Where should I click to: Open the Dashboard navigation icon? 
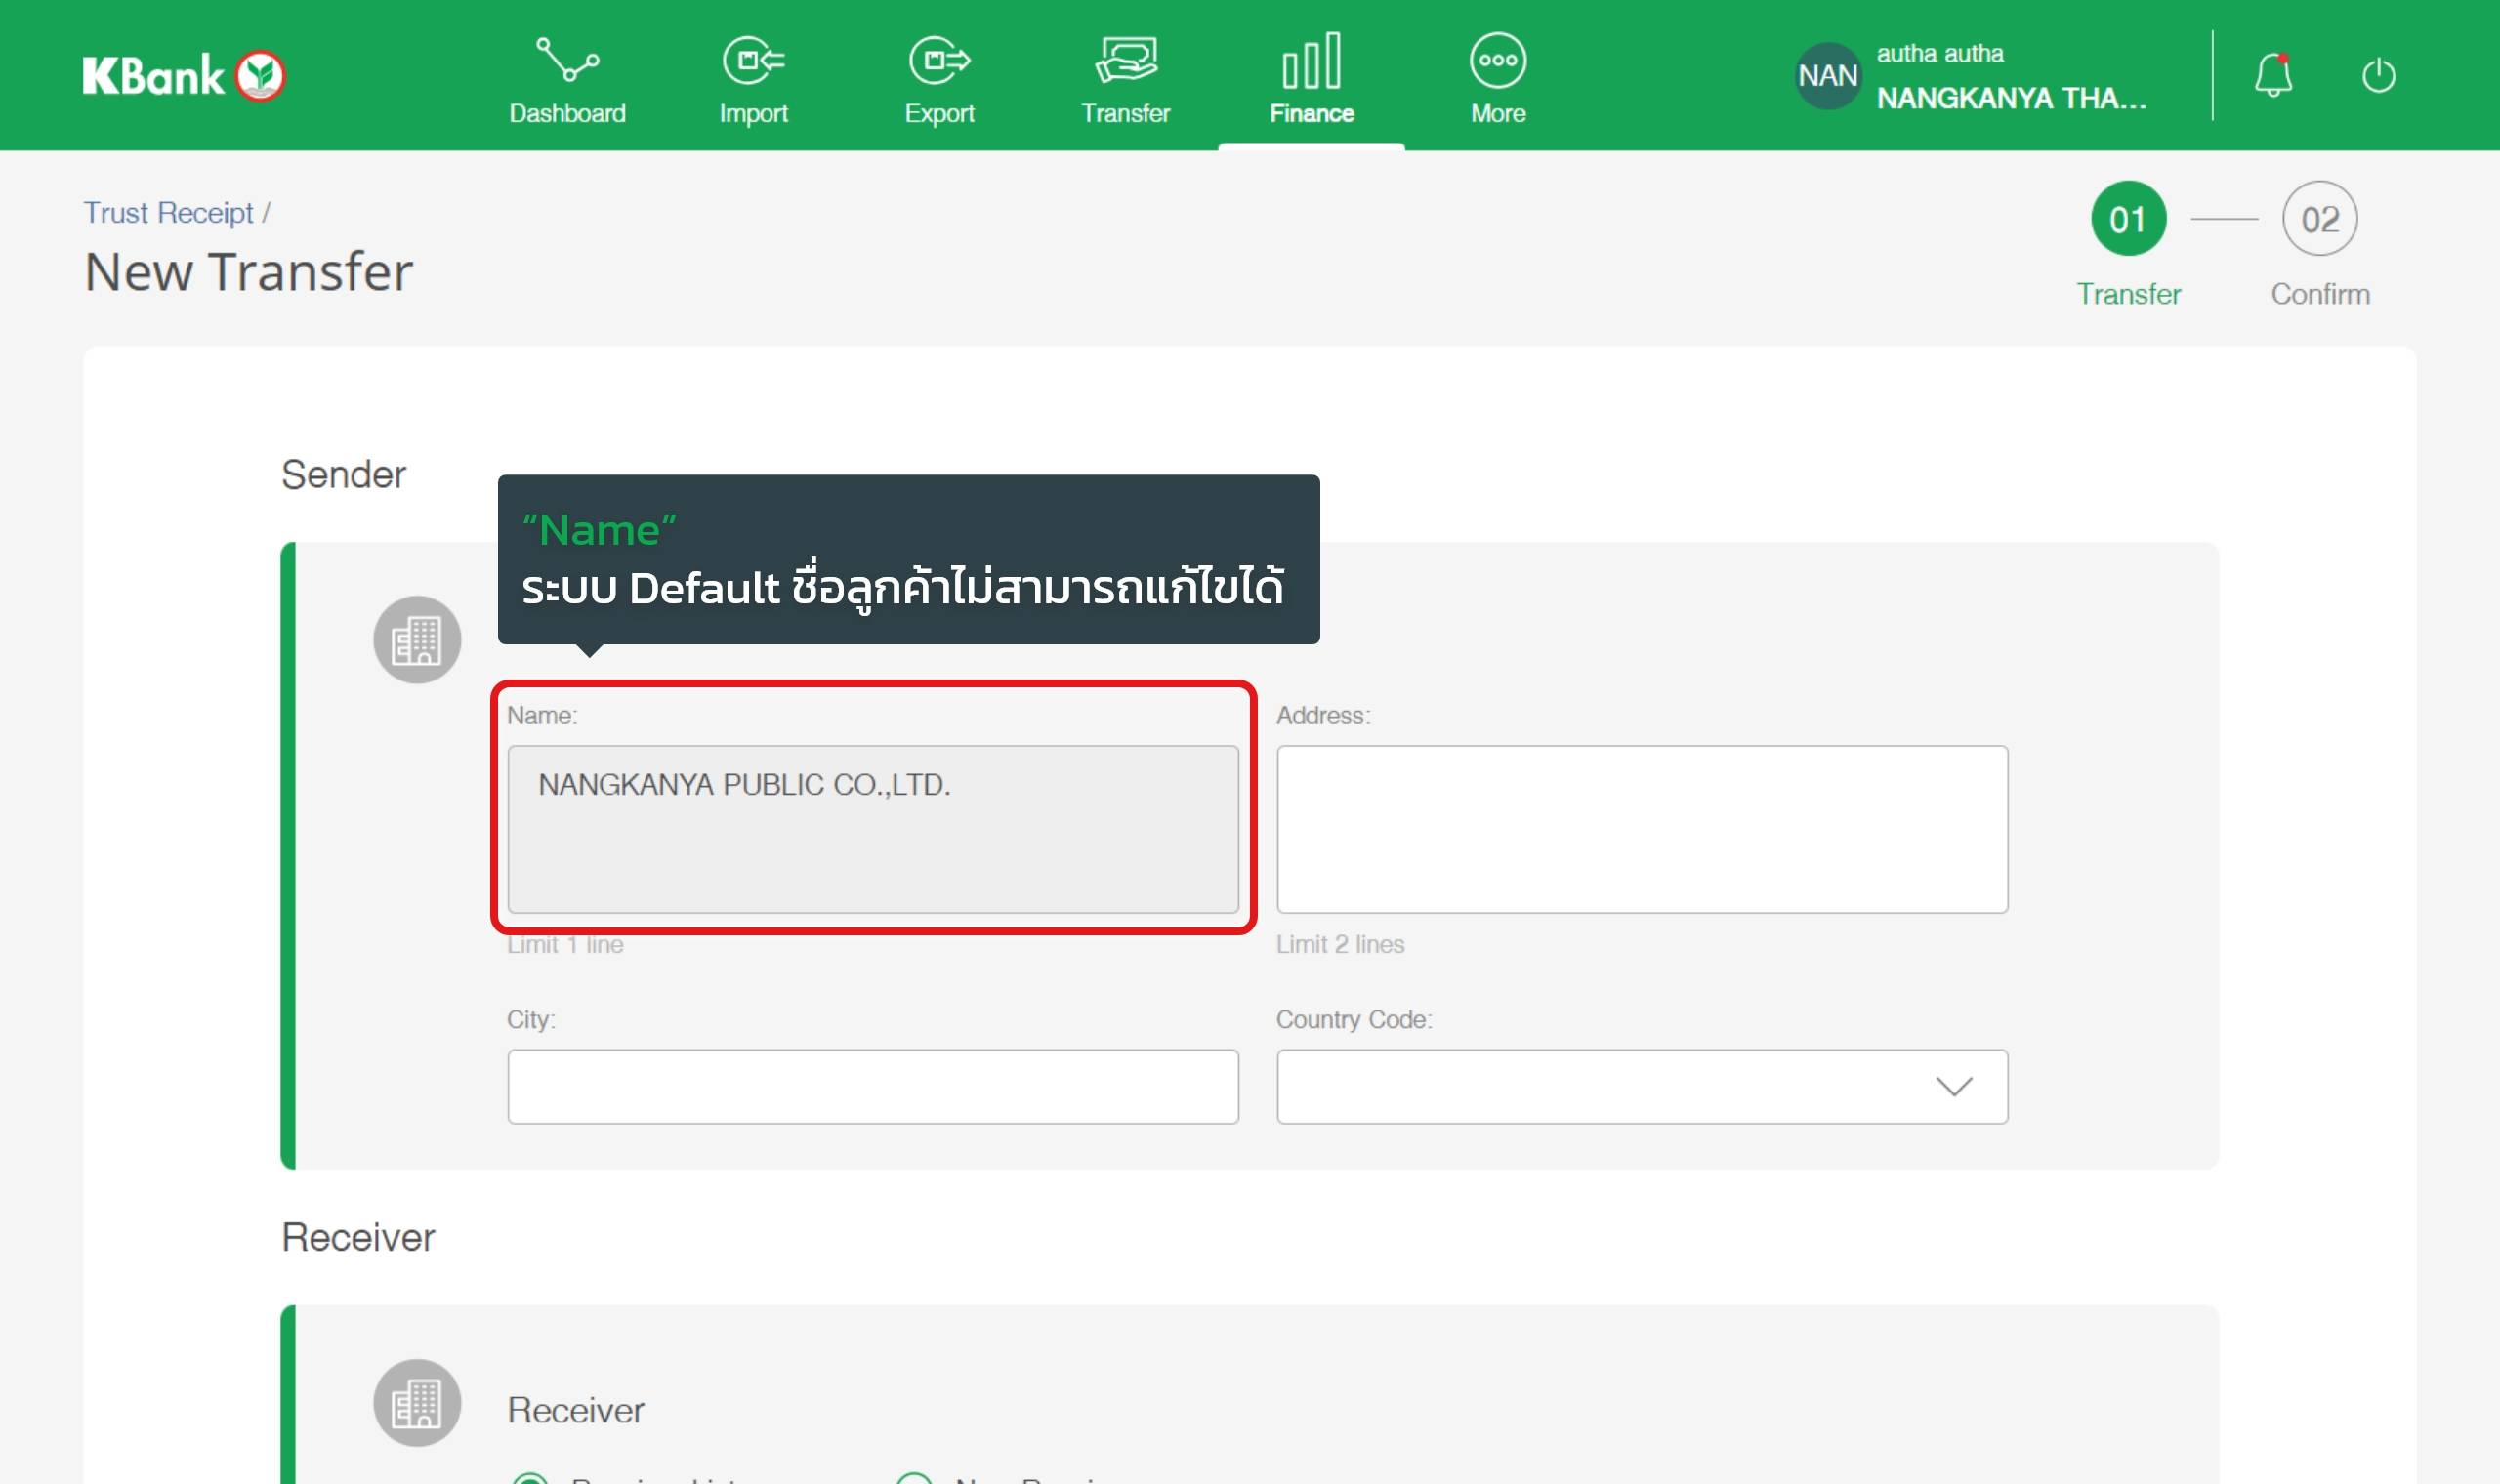(567, 60)
